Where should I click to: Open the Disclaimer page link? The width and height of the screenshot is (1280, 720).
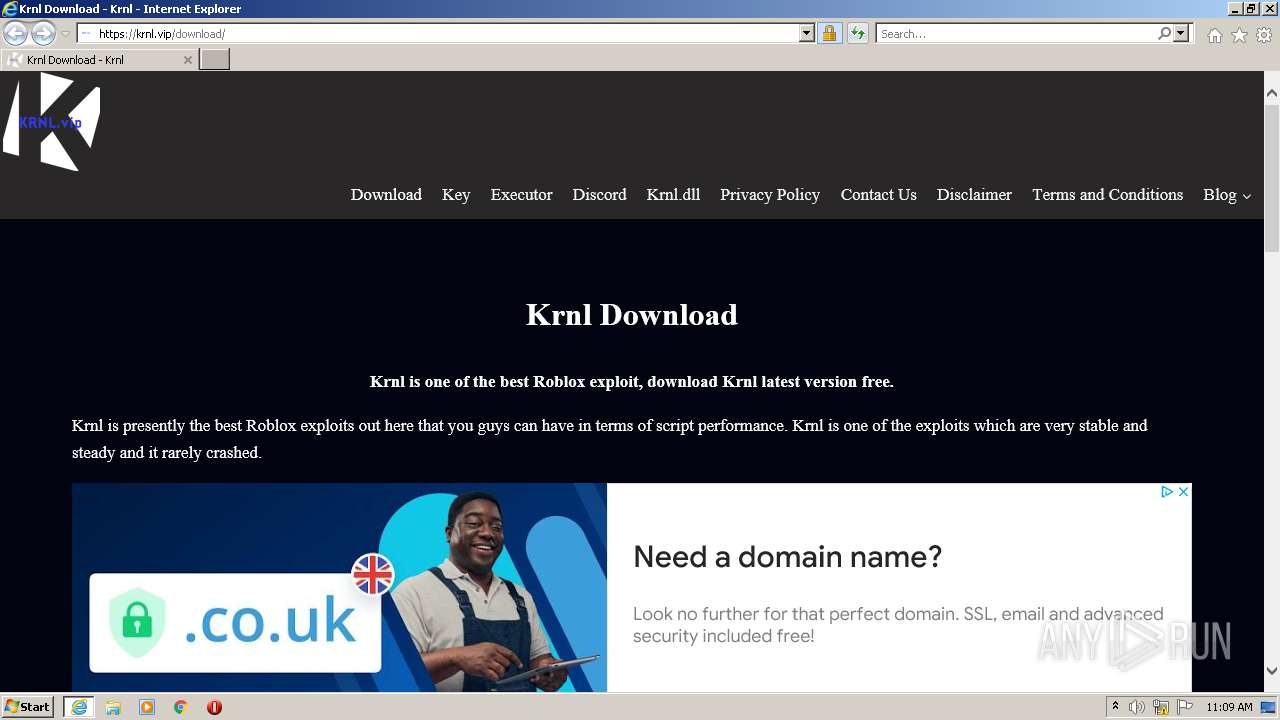974,195
